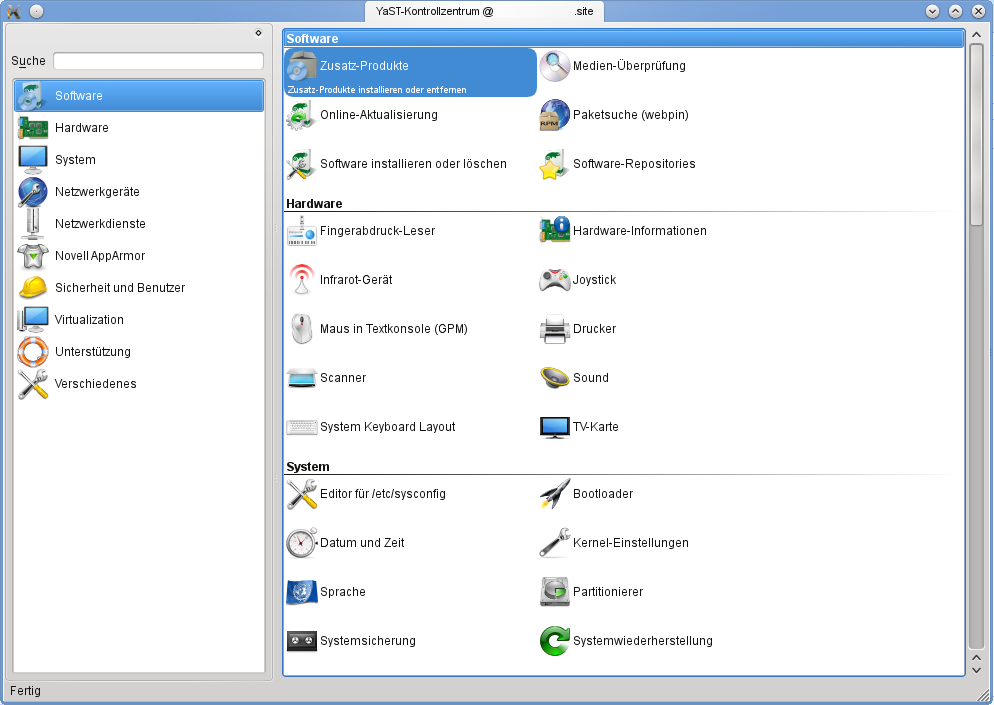Open the Partitionierer
The height and width of the screenshot is (705, 994).
click(591, 592)
